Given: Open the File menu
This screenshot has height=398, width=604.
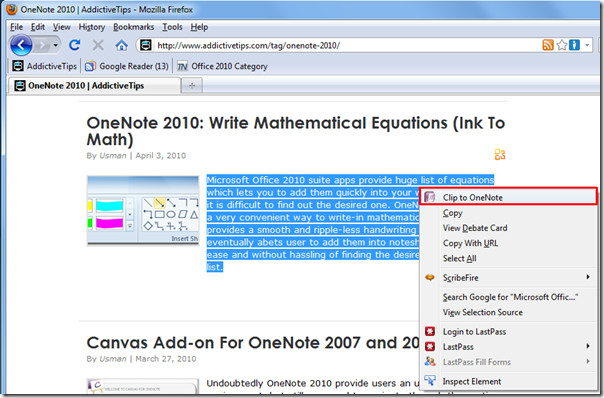Looking at the screenshot, I should pos(17,27).
